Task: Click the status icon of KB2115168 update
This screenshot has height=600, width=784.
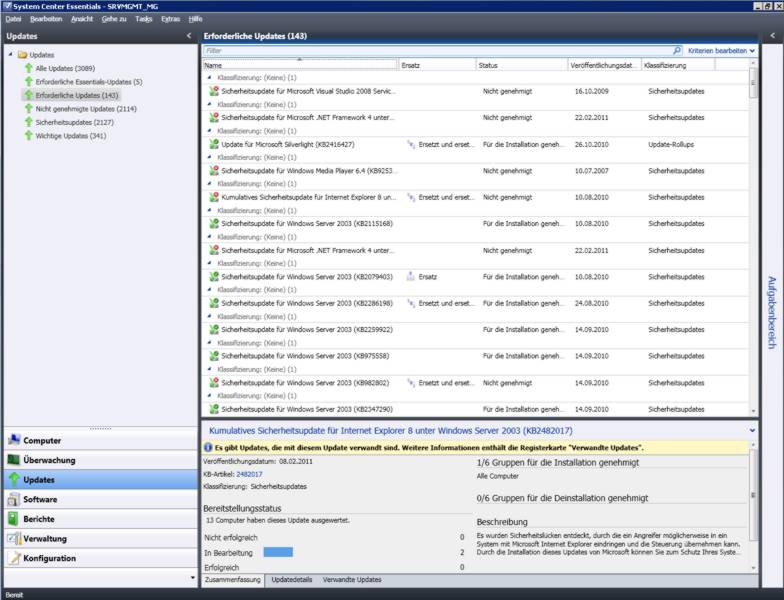Action: (214, 224)
